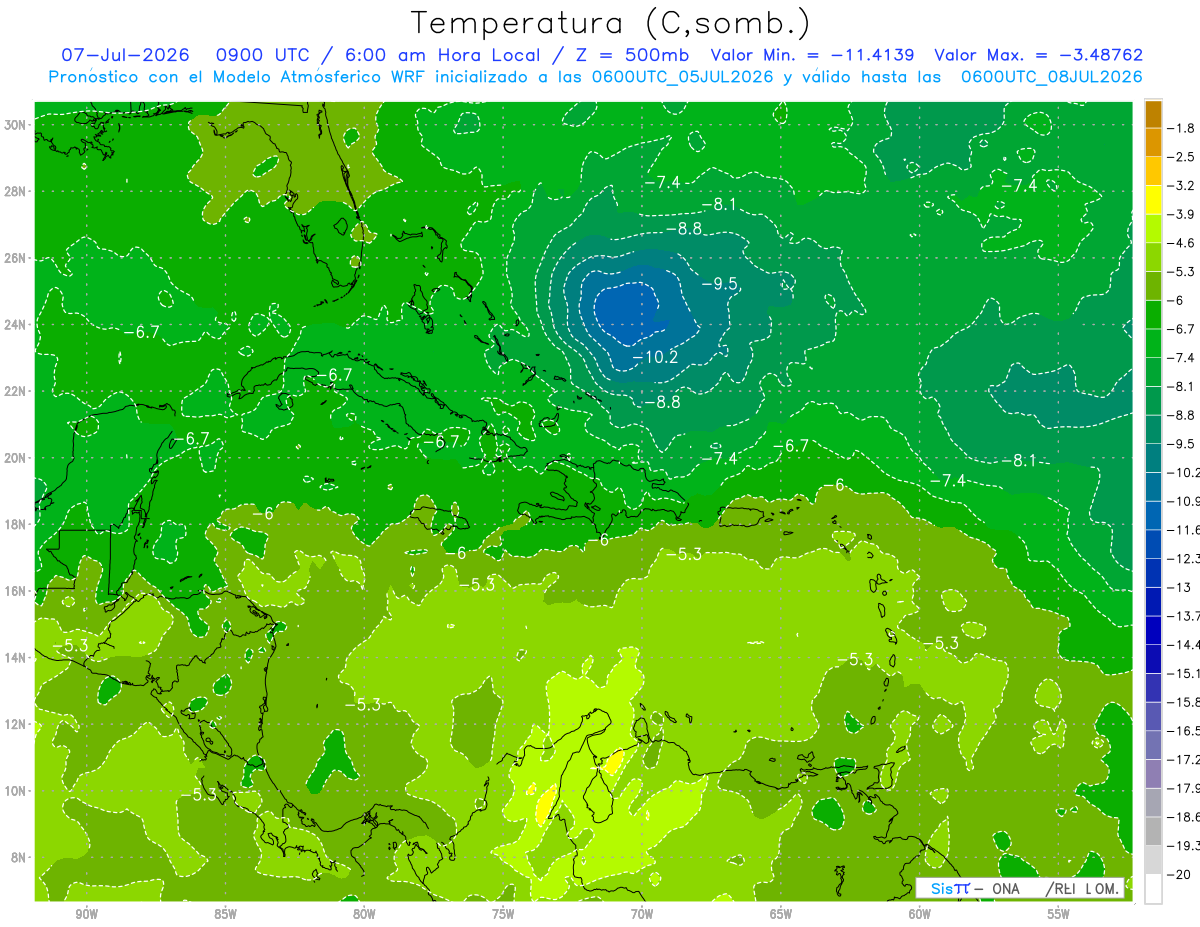Screen dimensions: 1200x927
Task: Click the "28N" latitude axis label
Action: pos(15,191)
